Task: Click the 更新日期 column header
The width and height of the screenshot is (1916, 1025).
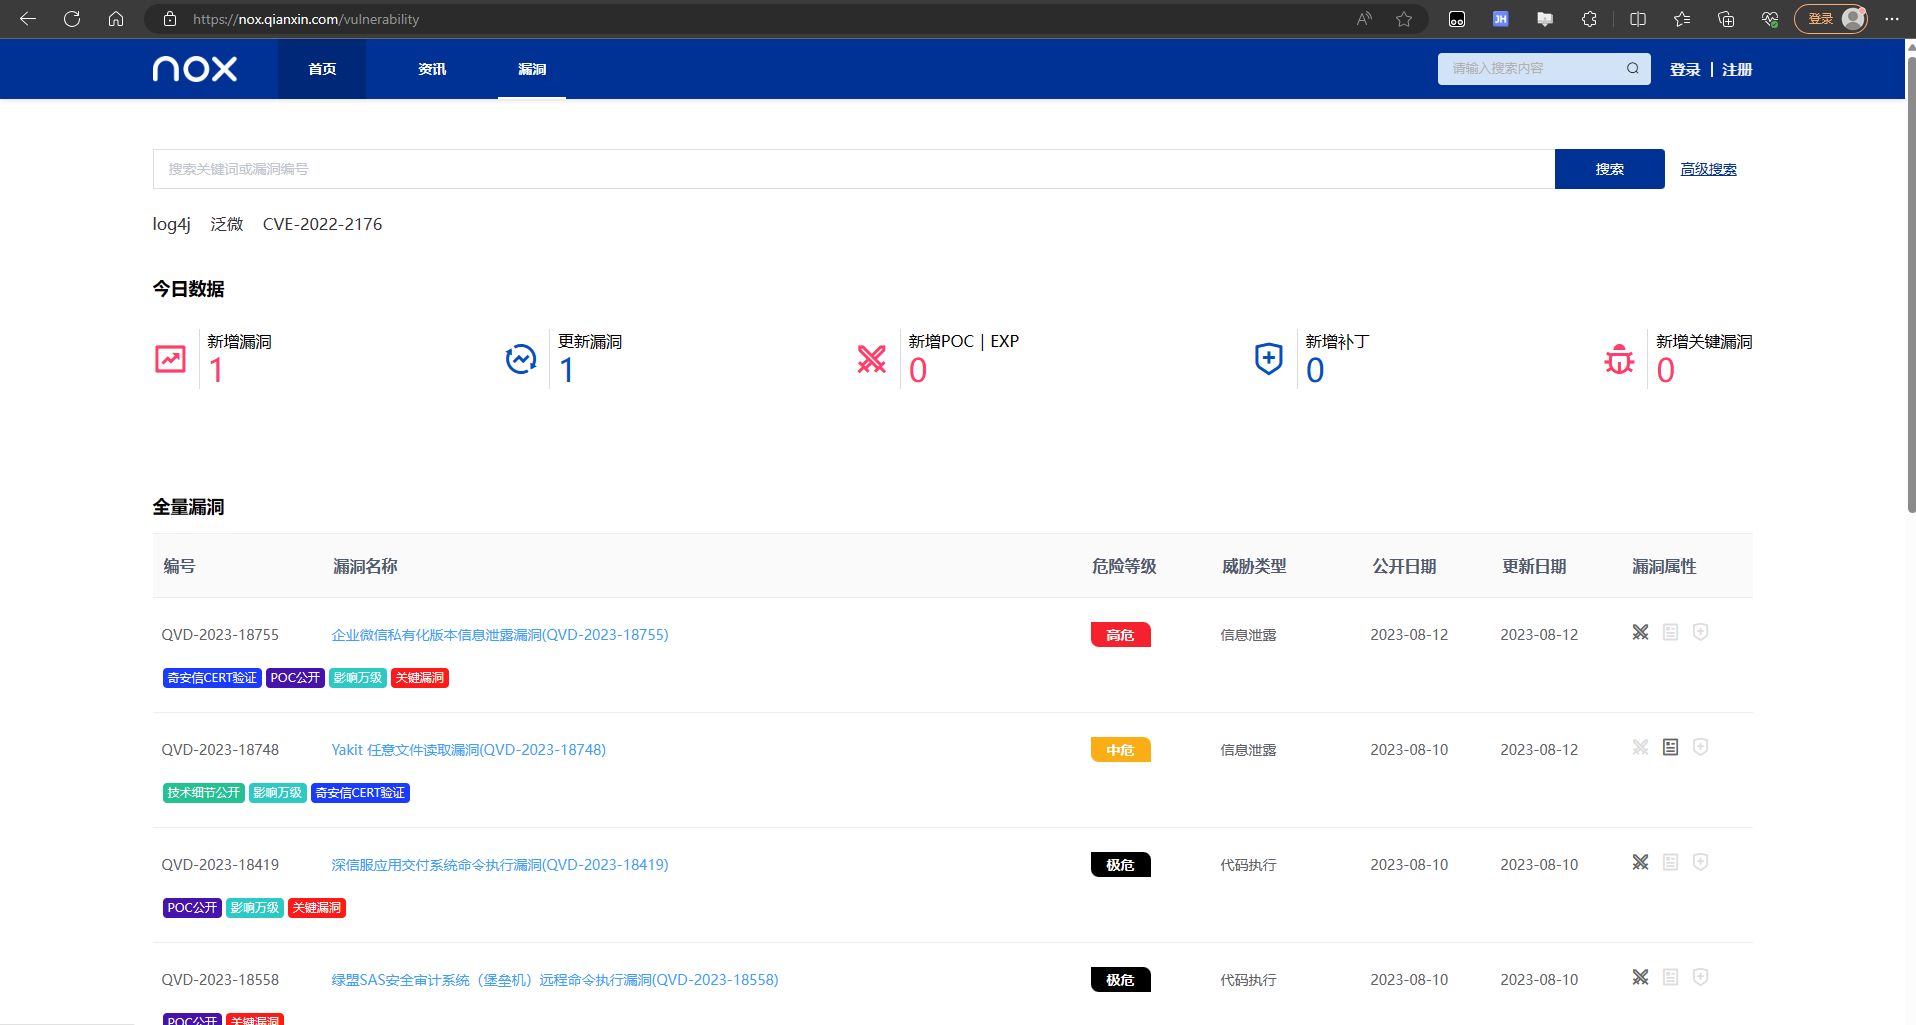Action: point(1534,566)
